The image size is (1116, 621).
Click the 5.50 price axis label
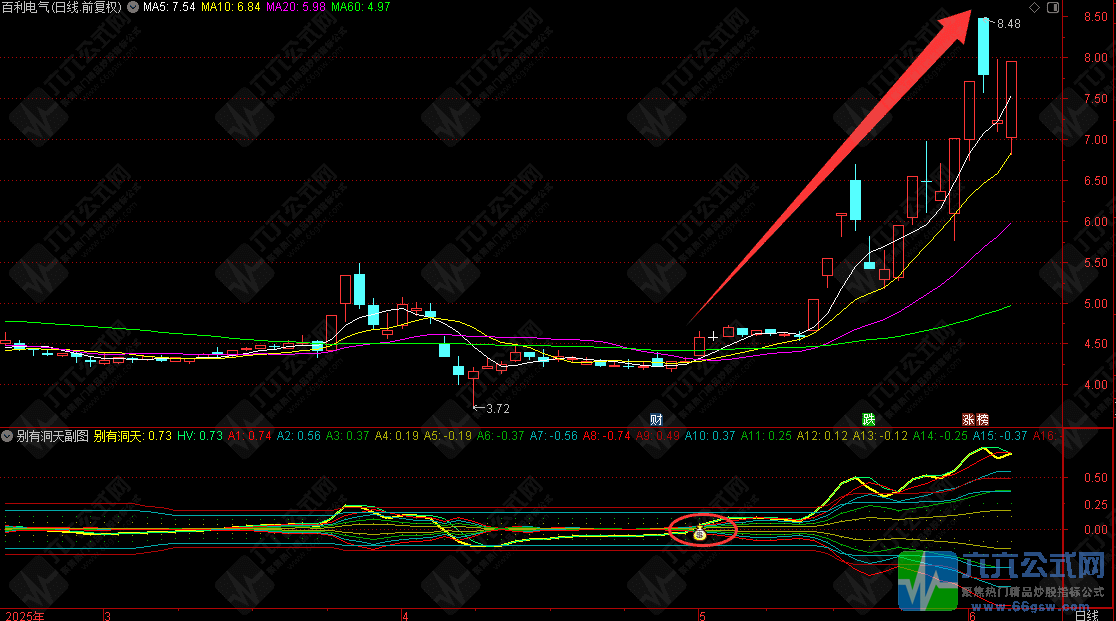1095,263
